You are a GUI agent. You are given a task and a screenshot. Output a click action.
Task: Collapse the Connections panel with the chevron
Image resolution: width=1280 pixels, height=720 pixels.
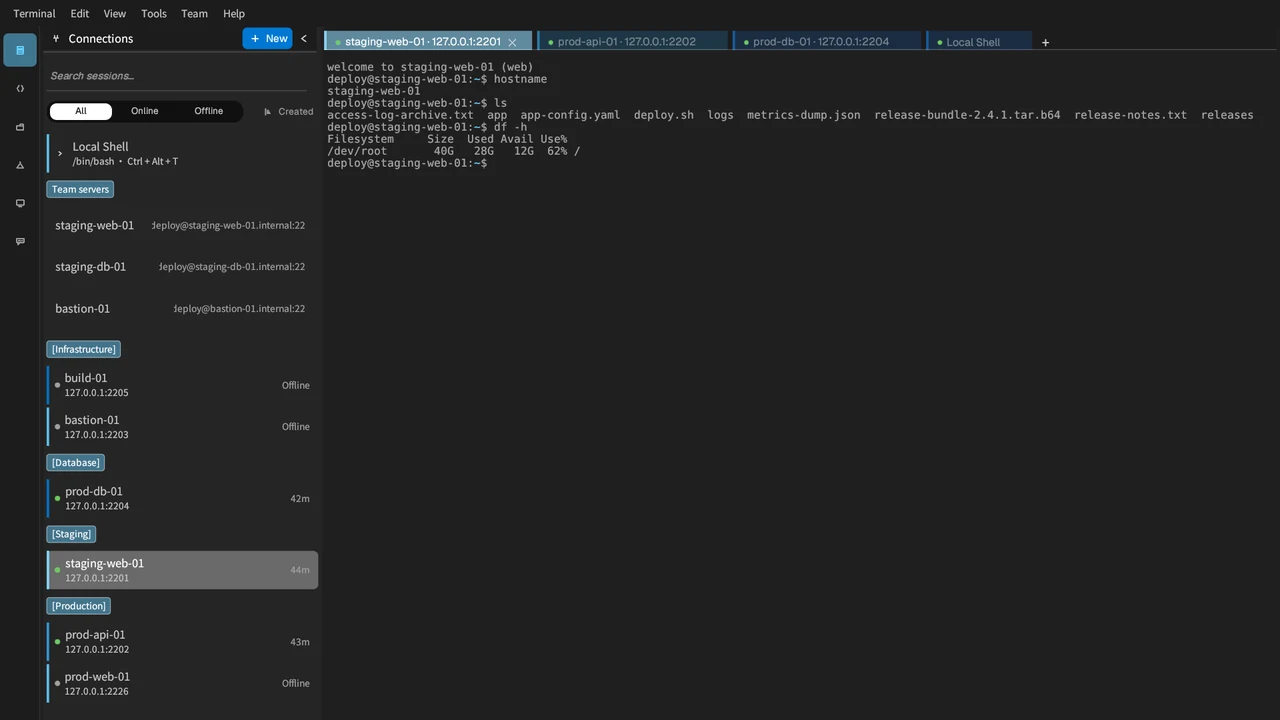[x=304, y=39]
